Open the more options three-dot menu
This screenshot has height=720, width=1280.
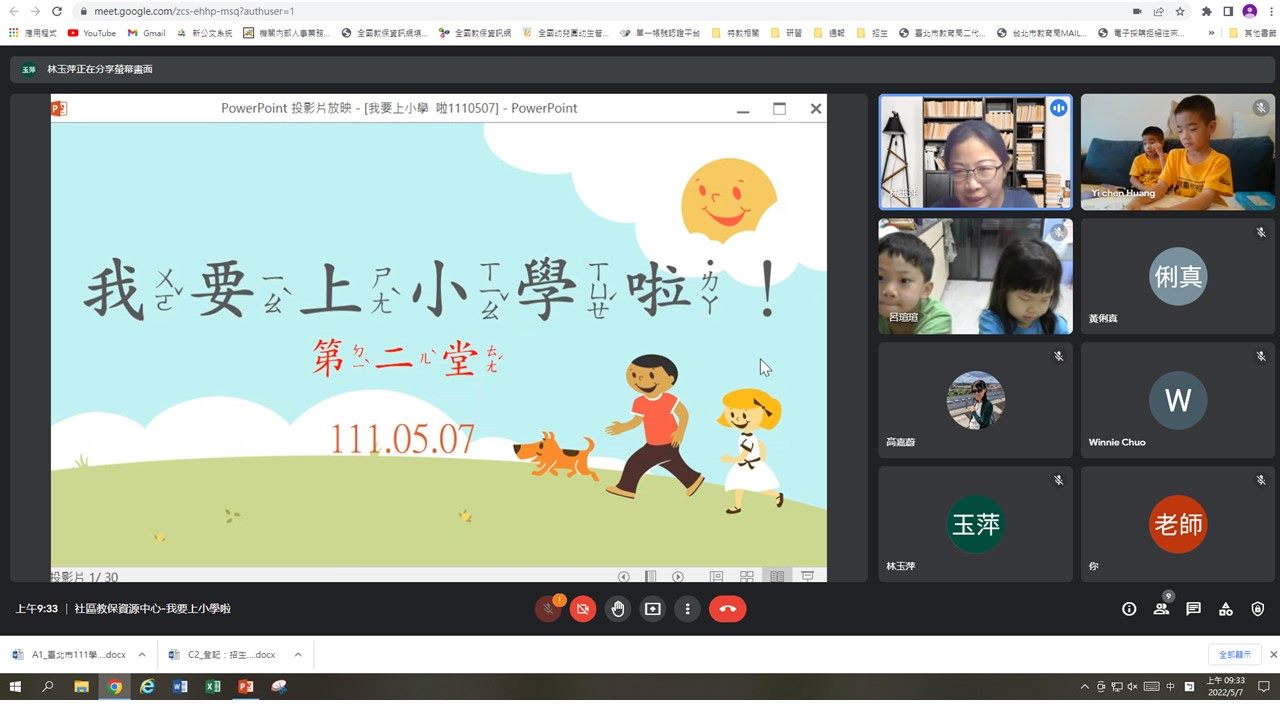pyautogui.click(x=687, y=608)
